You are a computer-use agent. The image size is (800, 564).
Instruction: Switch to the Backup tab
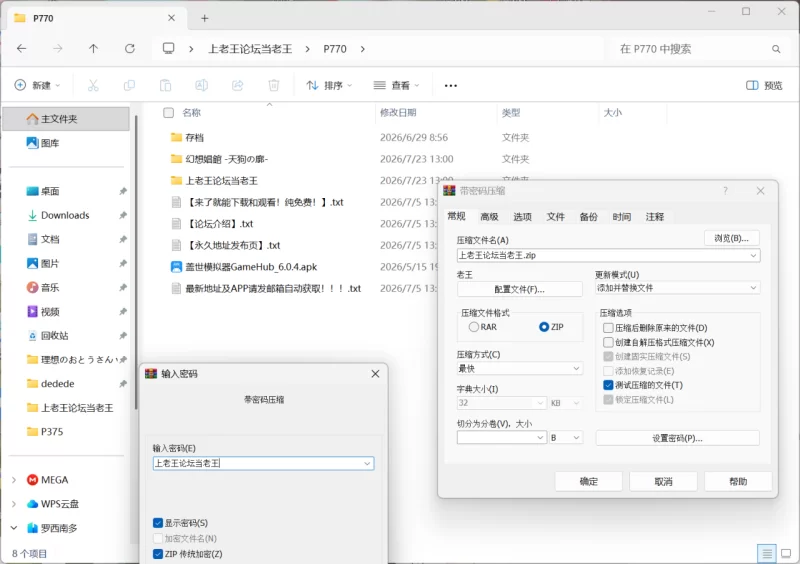tap(588, 217)
